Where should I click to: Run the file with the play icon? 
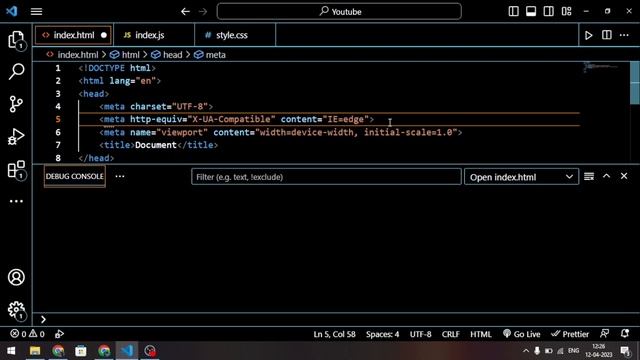[588, 36]
